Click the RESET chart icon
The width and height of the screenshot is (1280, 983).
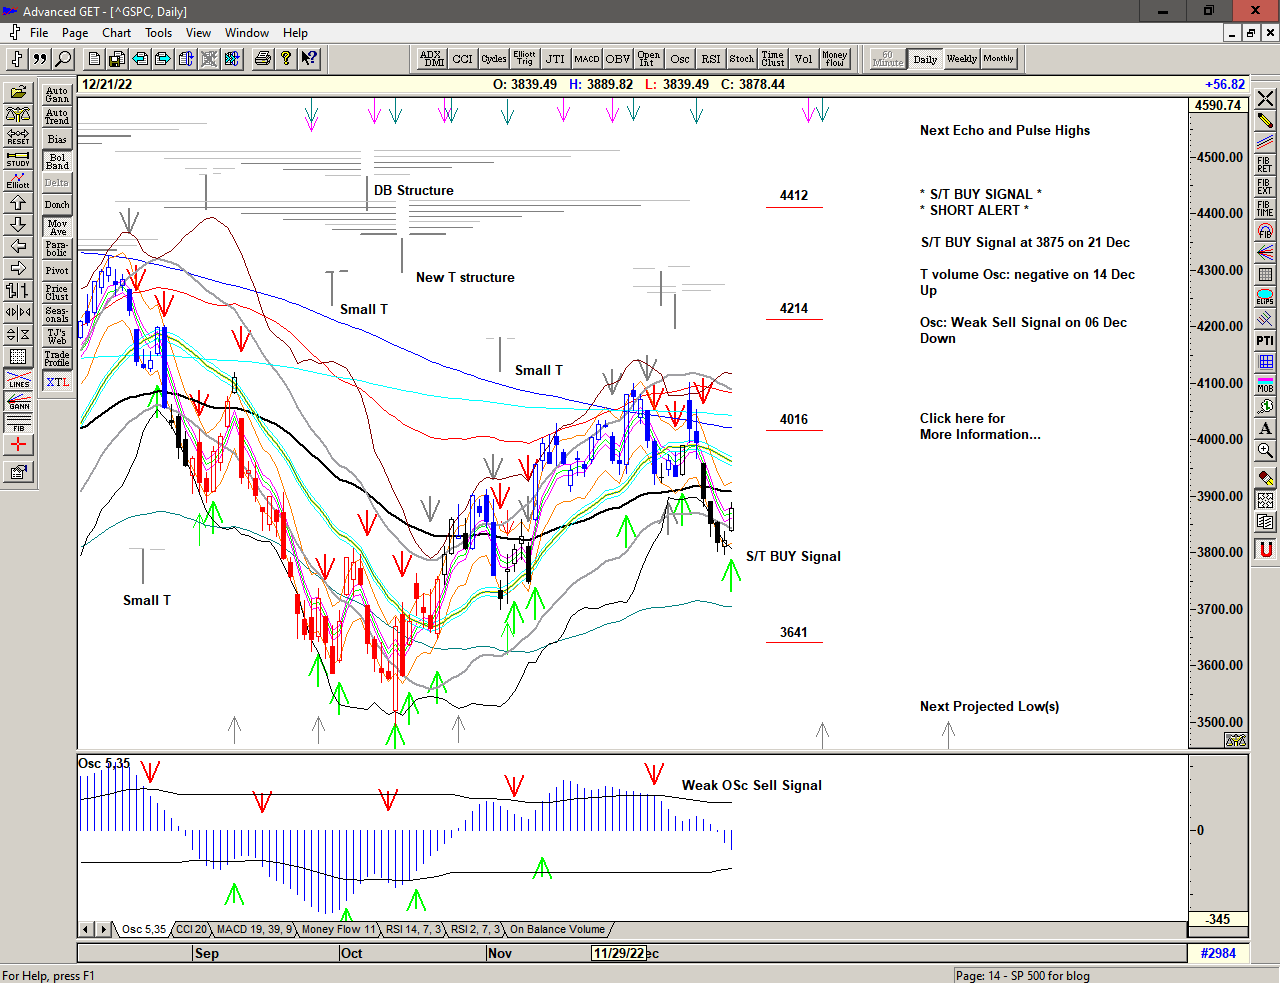[18, 137]
